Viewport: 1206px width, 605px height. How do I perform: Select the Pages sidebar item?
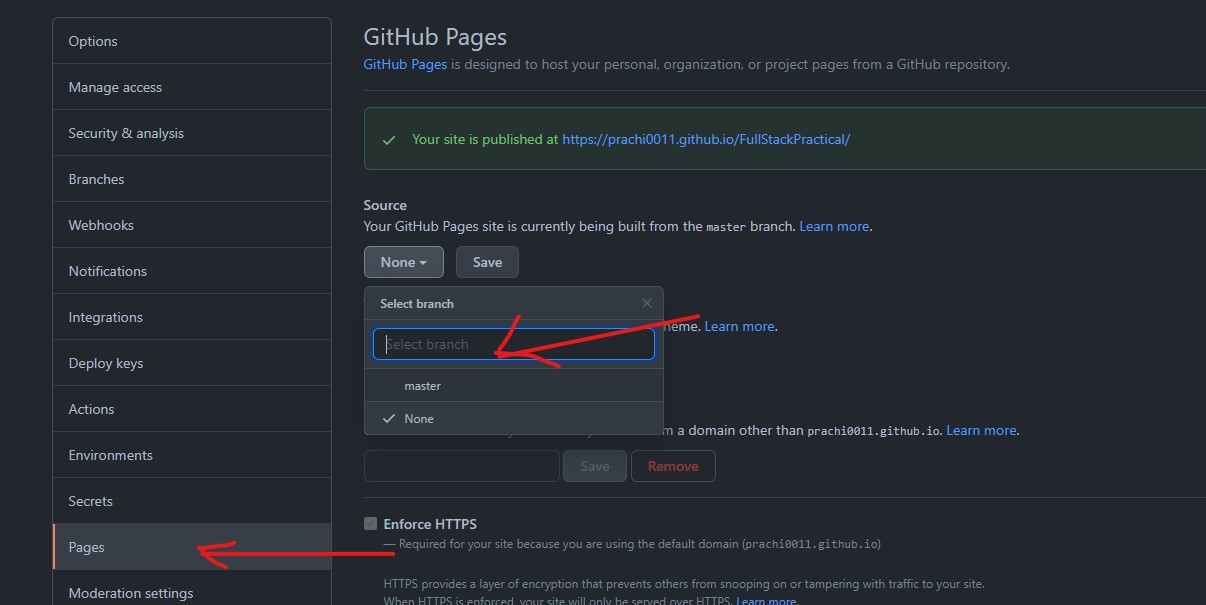tap(192, 547)
